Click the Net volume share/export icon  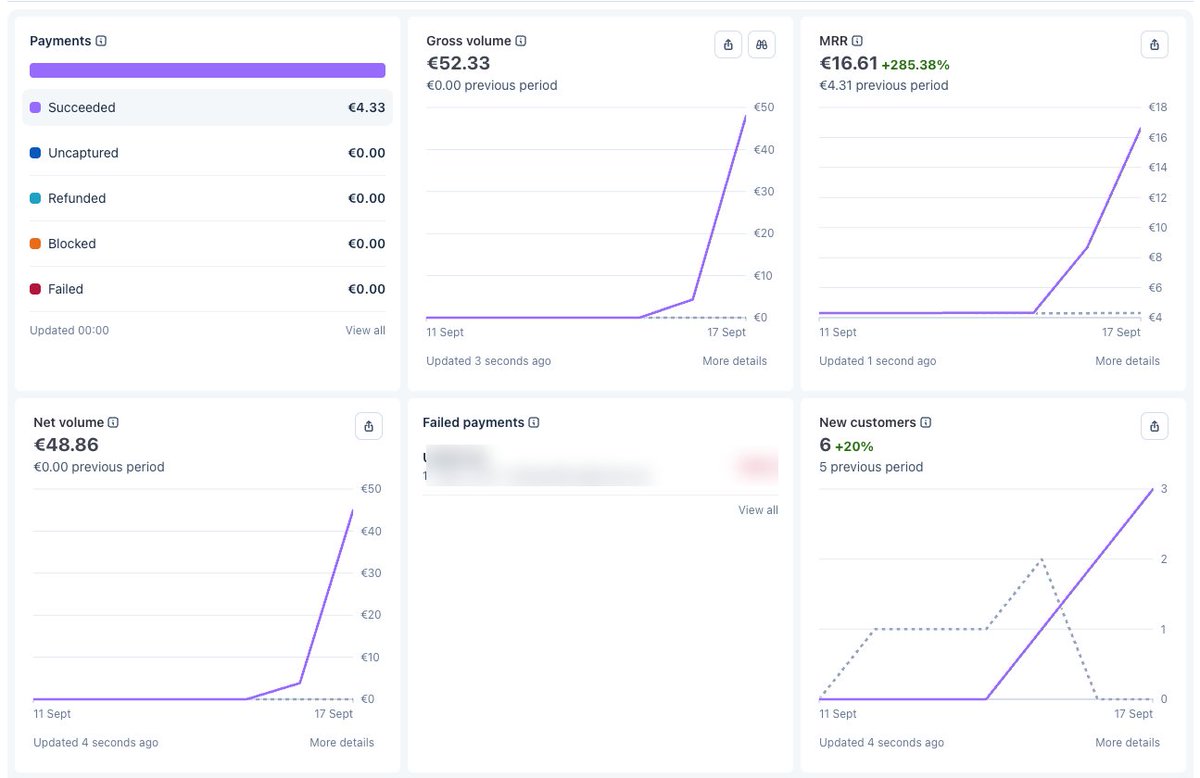tap(369, 426)
